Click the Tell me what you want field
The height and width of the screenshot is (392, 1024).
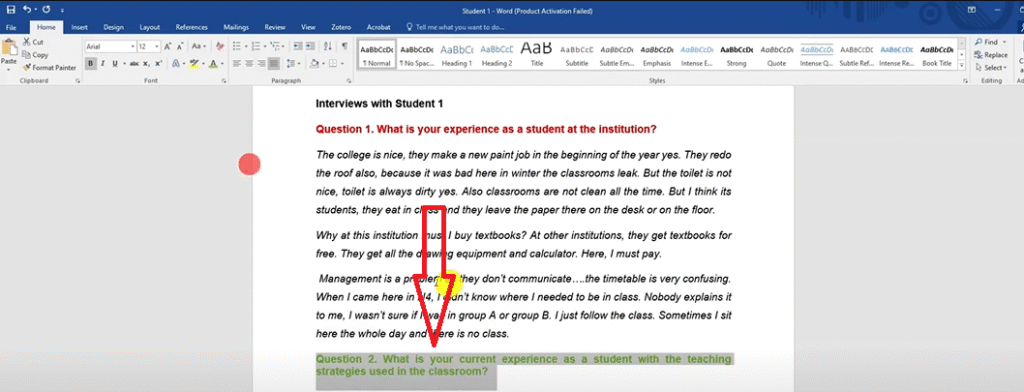point(455,27)
